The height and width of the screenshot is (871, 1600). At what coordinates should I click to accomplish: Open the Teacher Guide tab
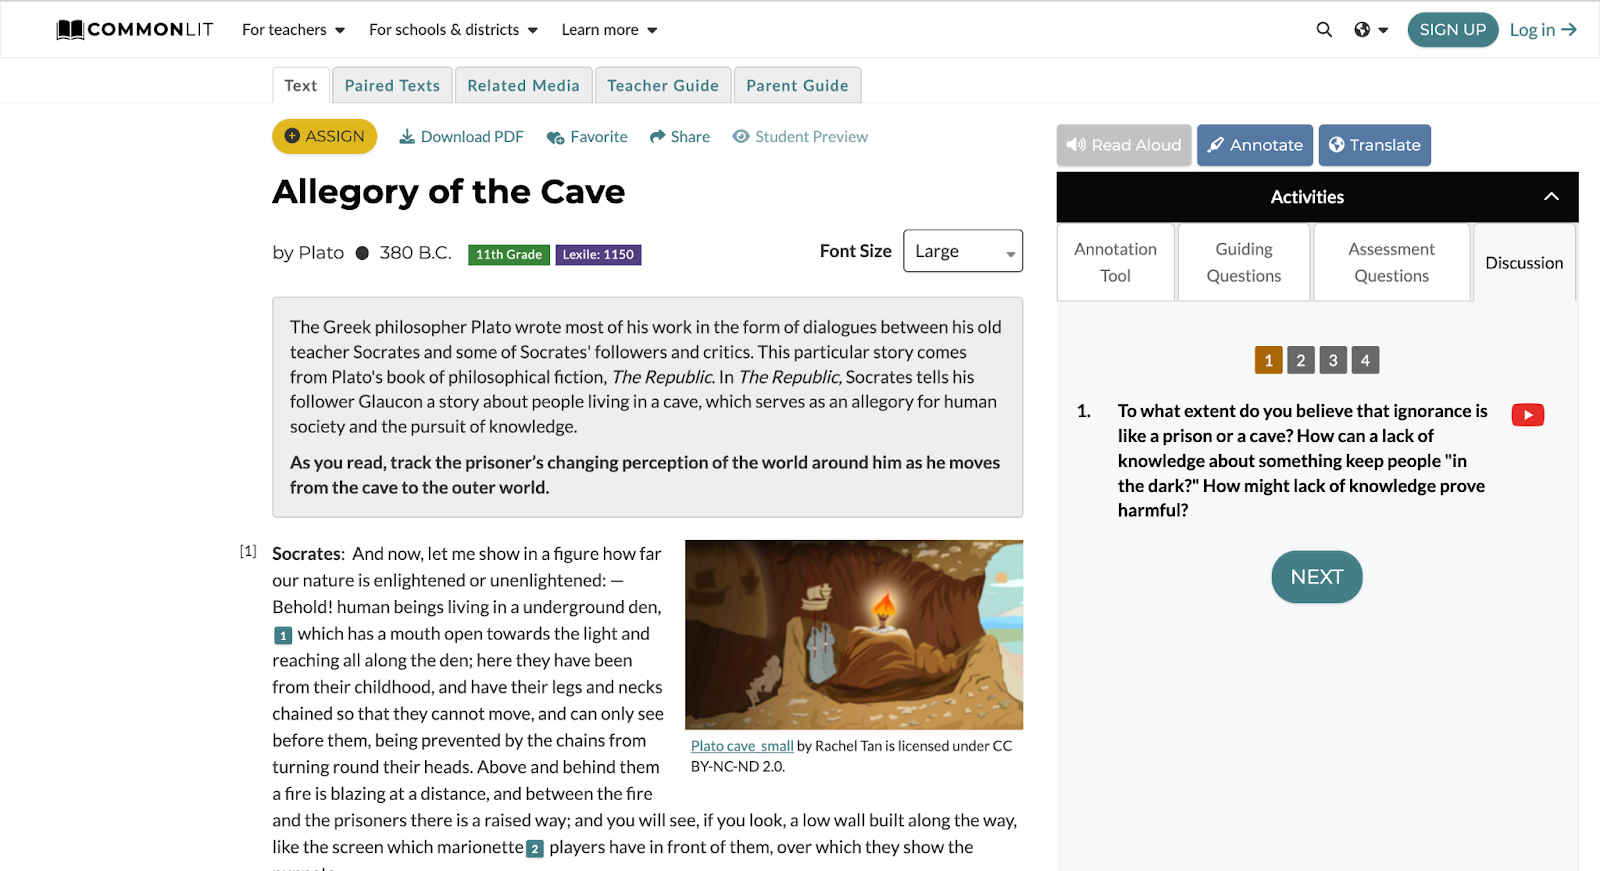pyautogui.click(x=663, y=85)
